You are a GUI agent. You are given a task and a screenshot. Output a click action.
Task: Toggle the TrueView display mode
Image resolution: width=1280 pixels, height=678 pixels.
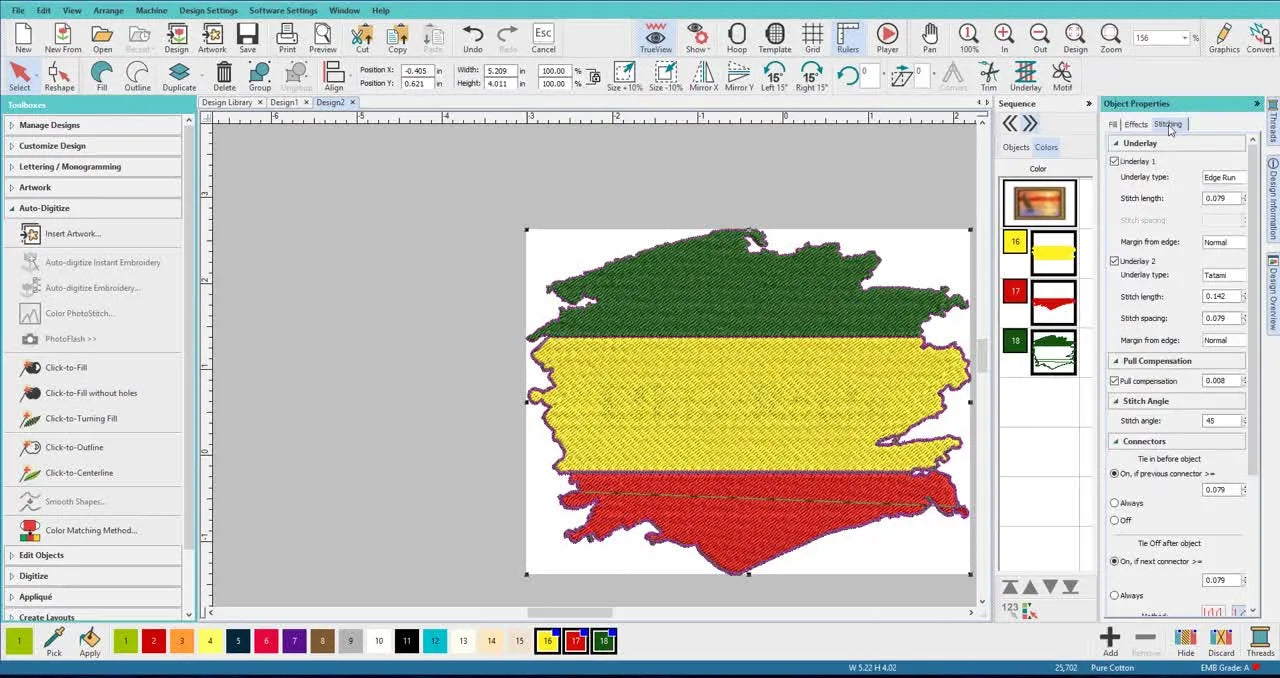[655, 37]
